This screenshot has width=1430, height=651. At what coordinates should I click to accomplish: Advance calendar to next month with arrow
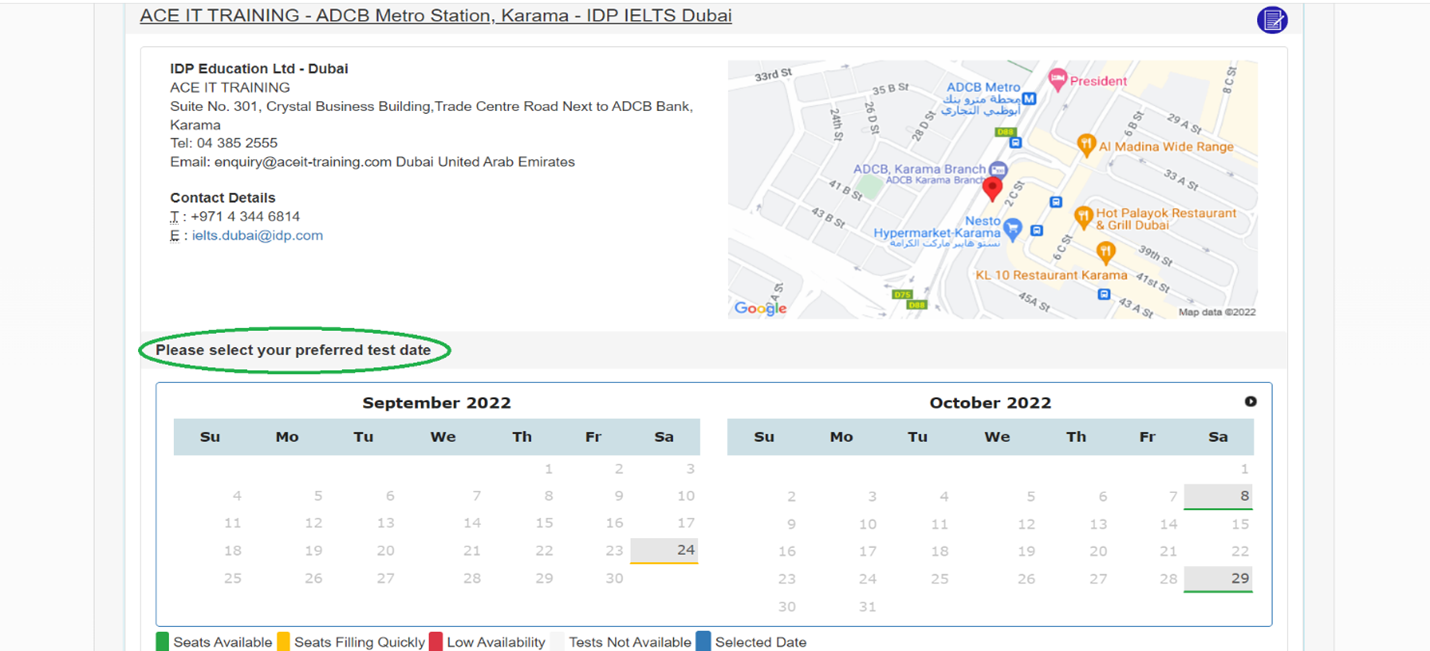[1250, 401]
